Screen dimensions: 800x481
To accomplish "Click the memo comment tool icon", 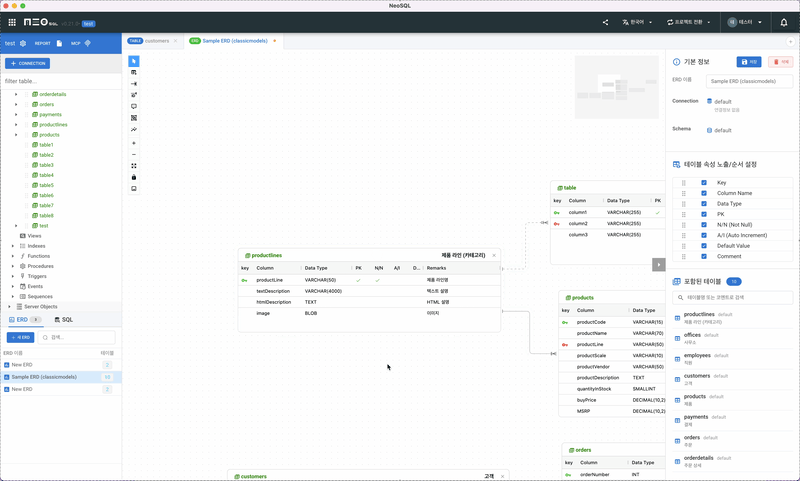I will (134, 106).
